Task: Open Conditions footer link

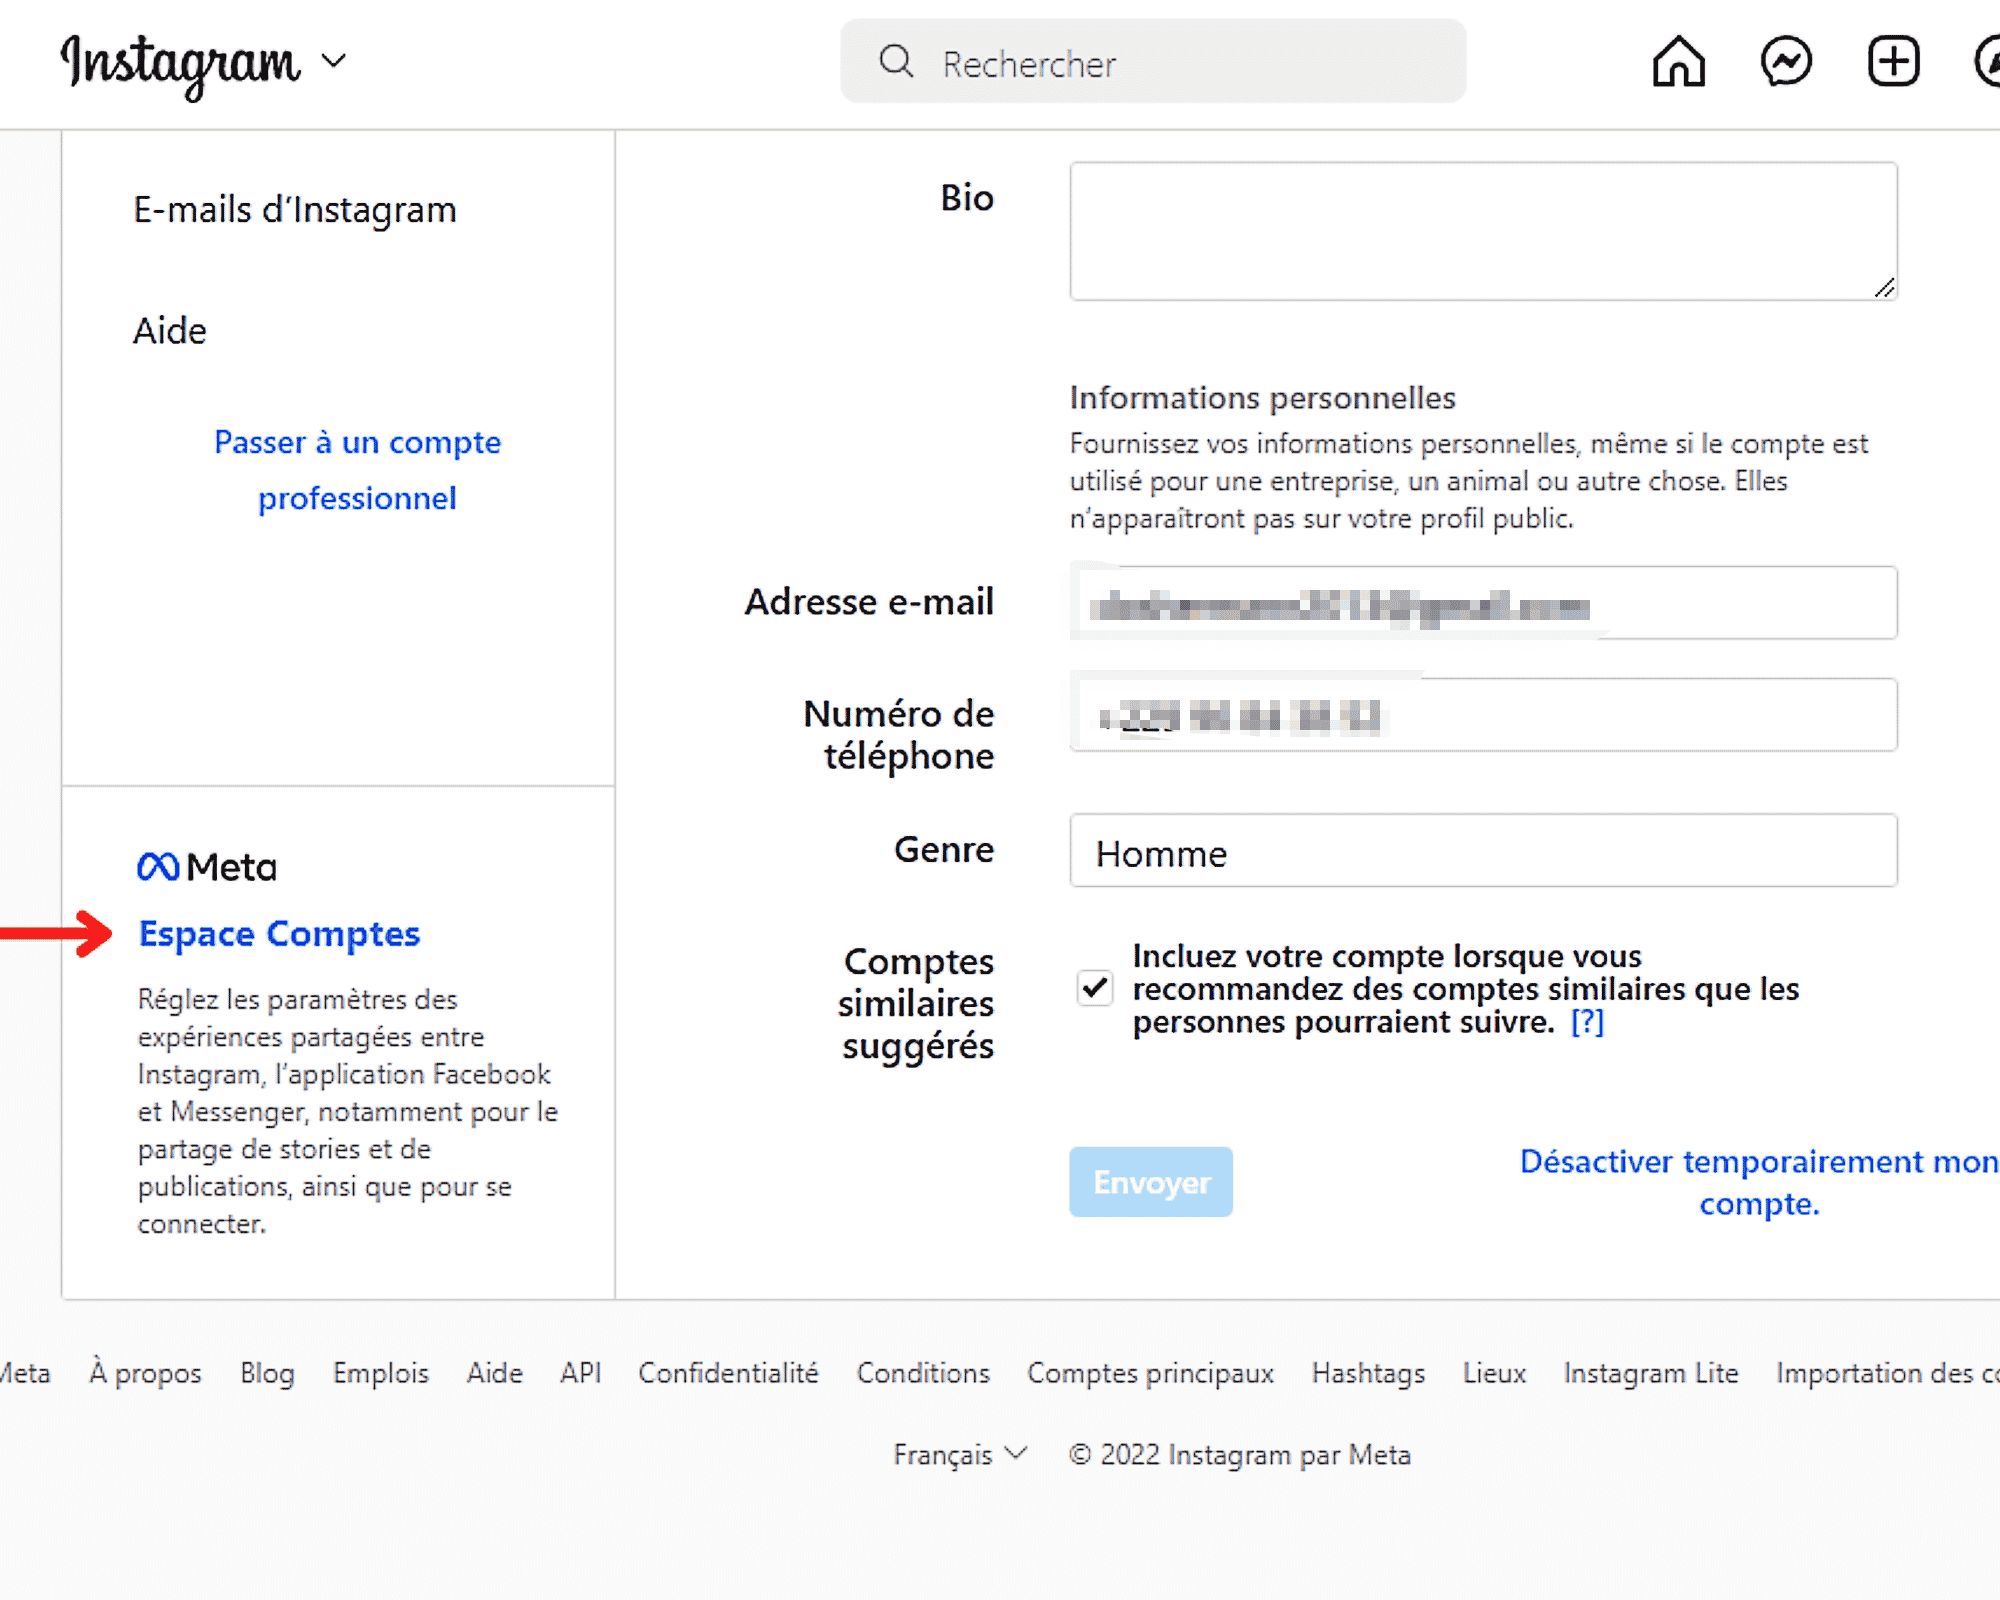Action: pos(923,1373)
